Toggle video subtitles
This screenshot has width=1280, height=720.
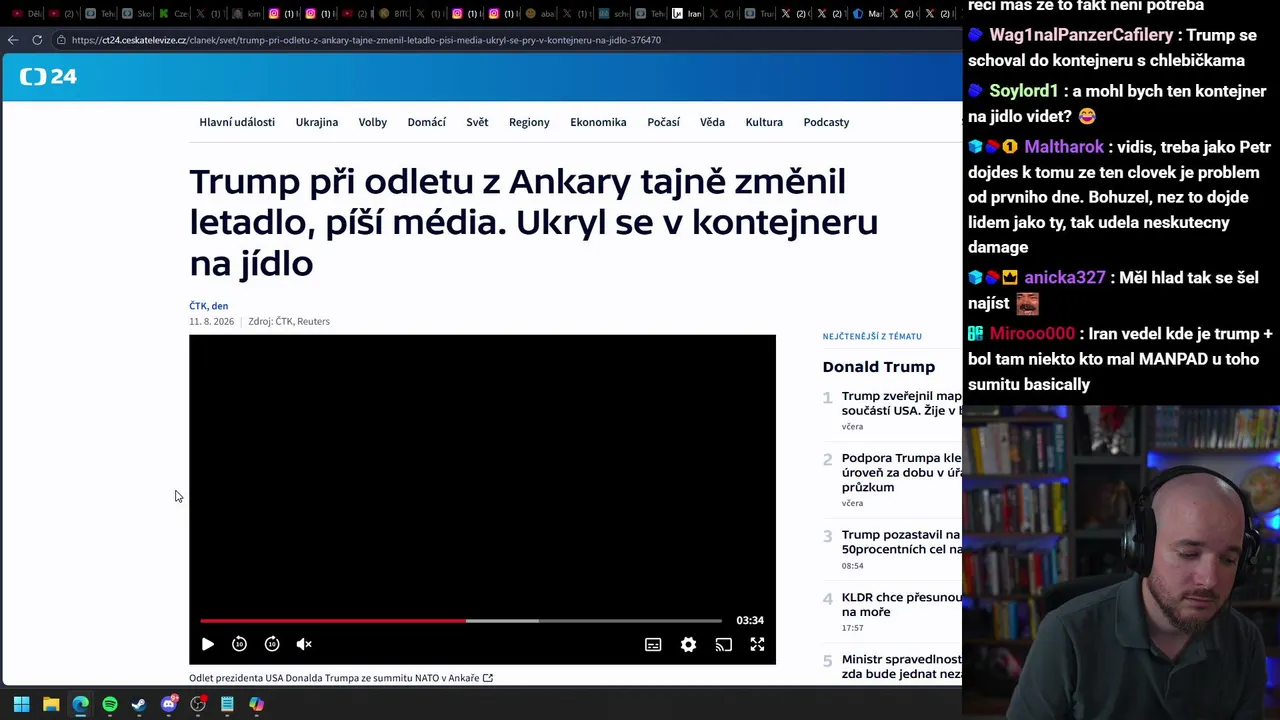[x=653, y=645]
